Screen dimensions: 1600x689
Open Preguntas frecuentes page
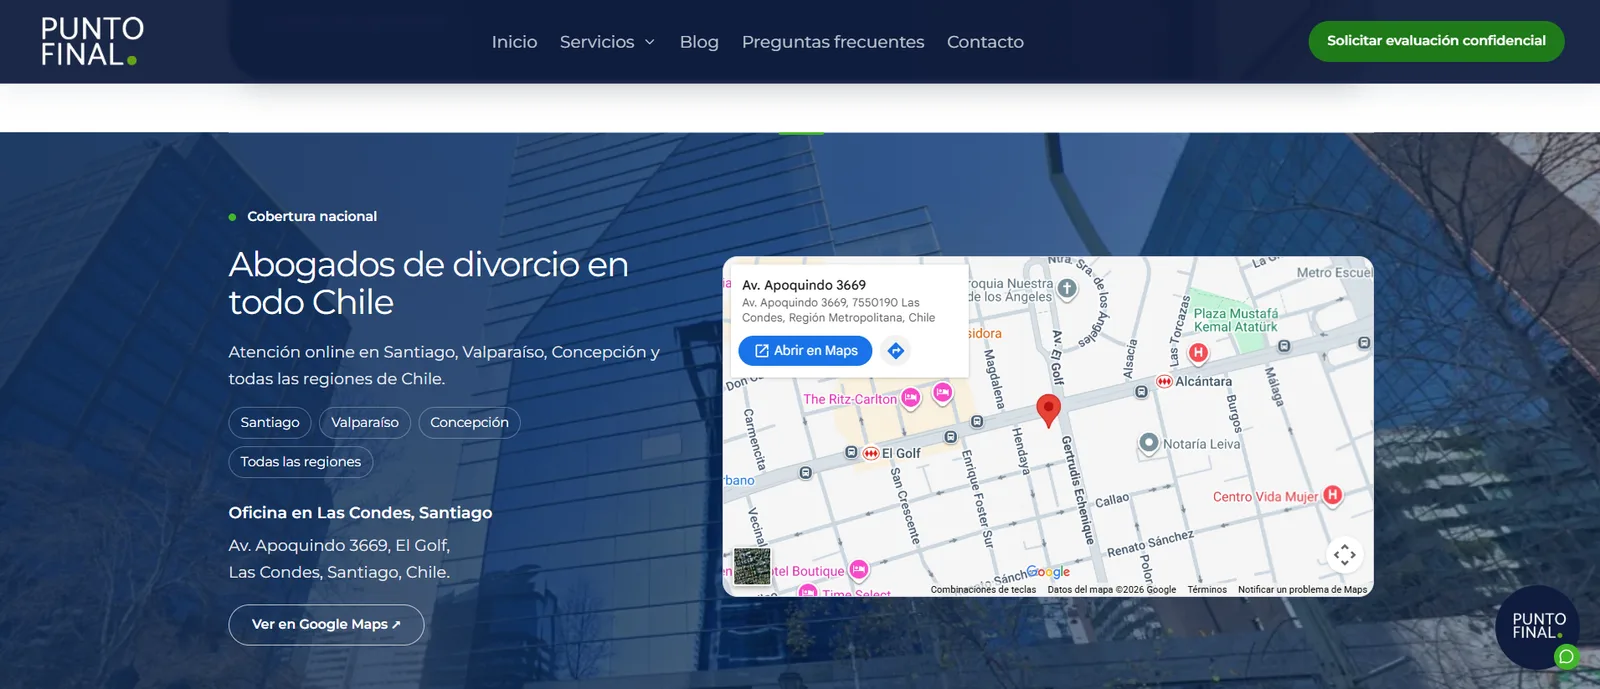pyautogui.click(x=833, y=42)
